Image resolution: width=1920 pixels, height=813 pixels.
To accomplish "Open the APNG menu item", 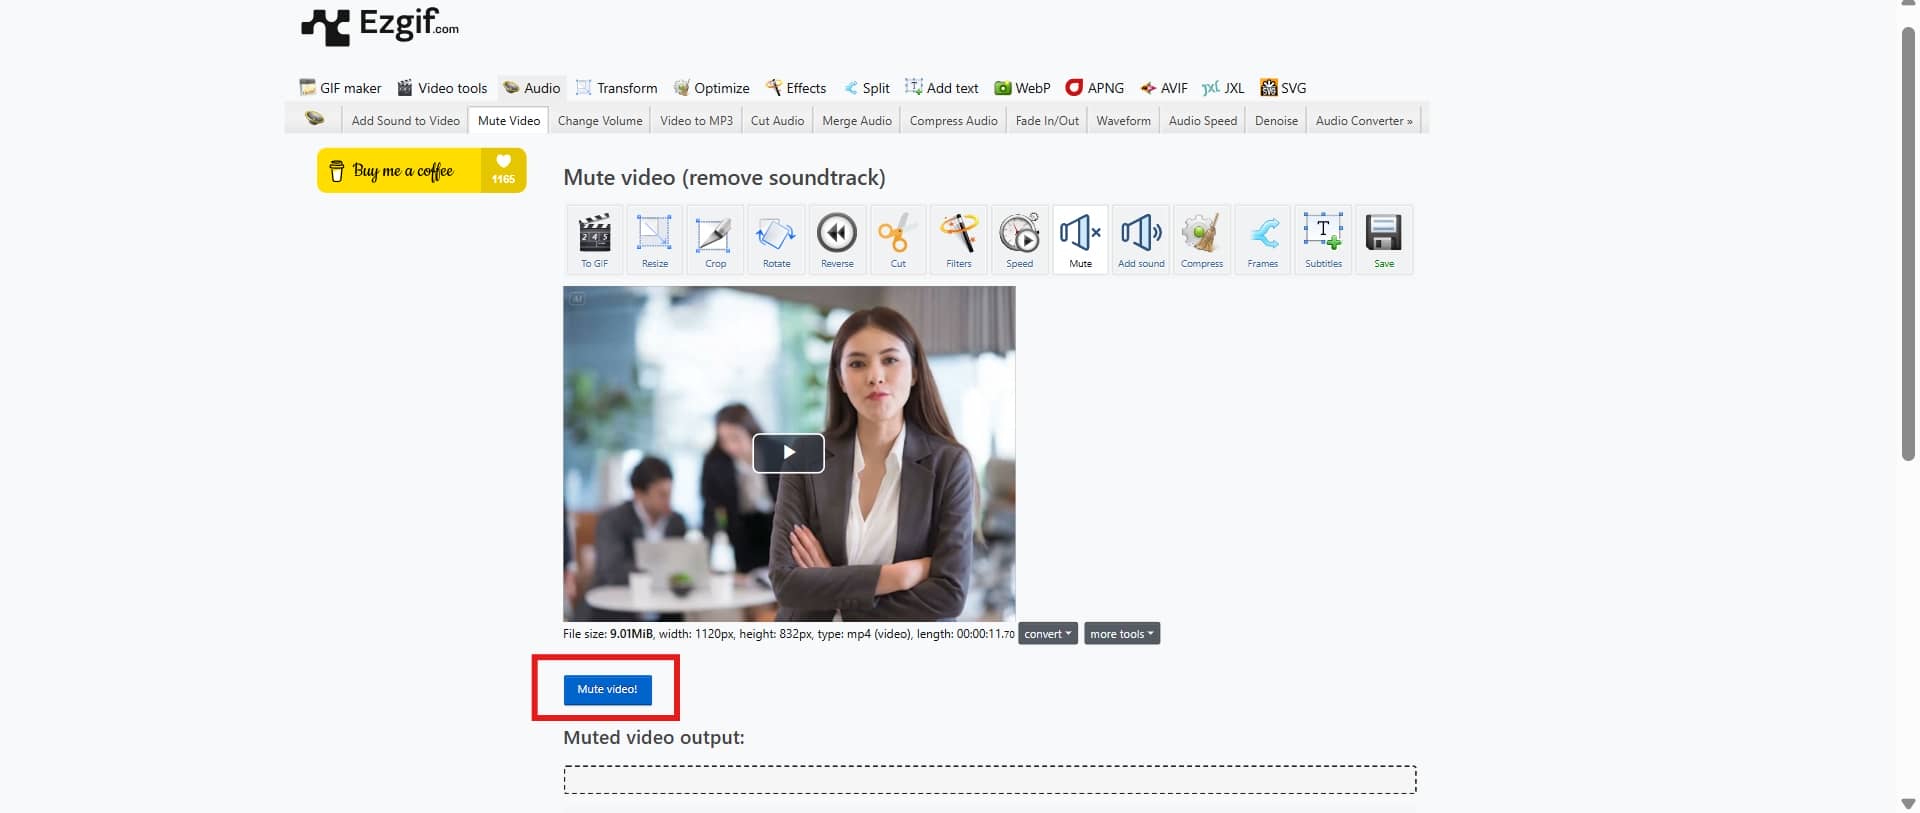I will tap(1095, 88).
